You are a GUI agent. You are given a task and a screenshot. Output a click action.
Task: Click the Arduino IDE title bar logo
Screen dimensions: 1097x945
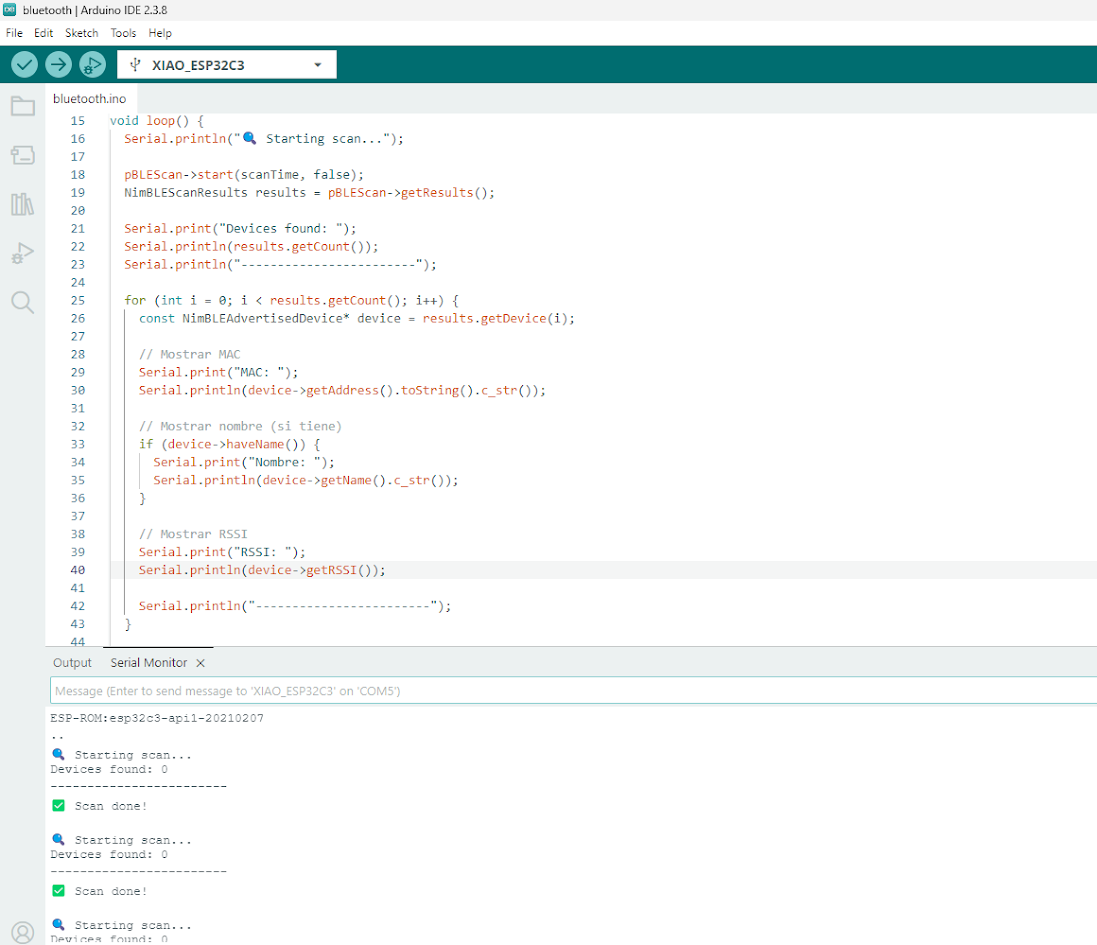9,10
